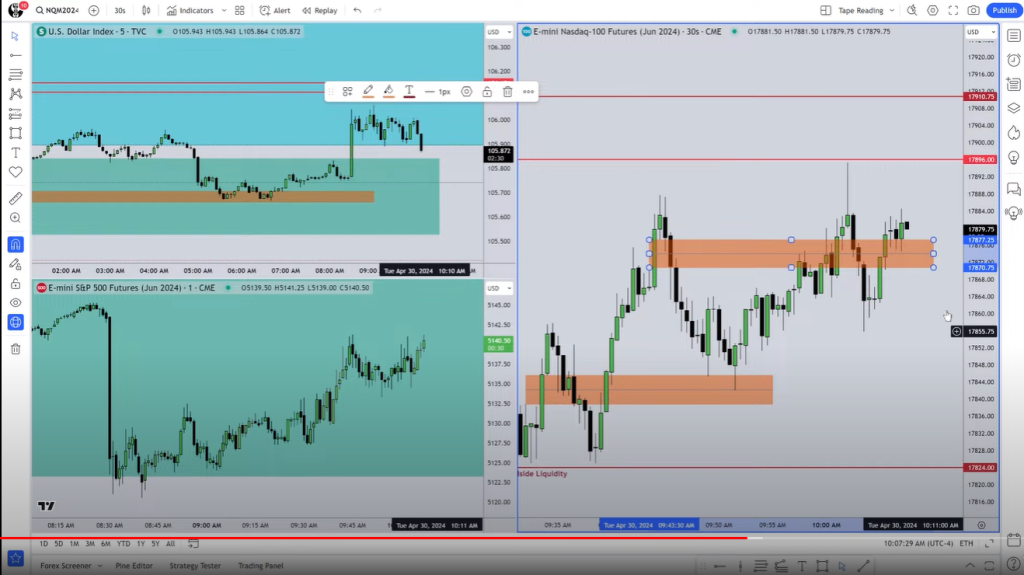Open the Indicators dialog

point(190,10)
